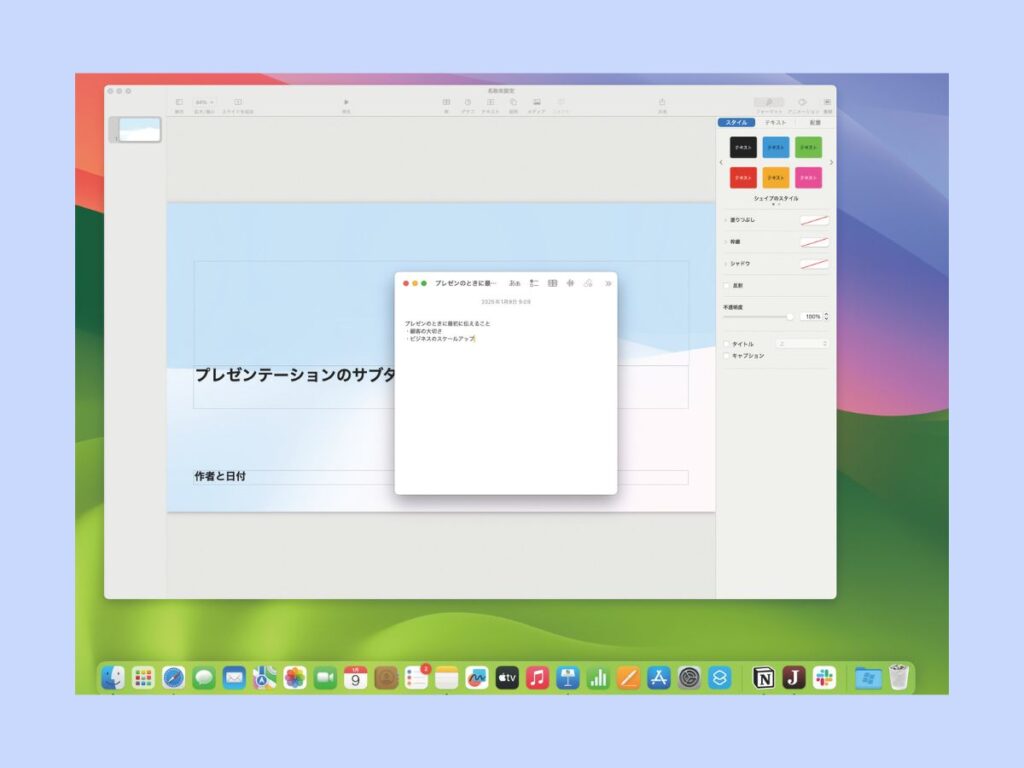Click the checklist icon in Notes toolbar

[x=534, y=283]
